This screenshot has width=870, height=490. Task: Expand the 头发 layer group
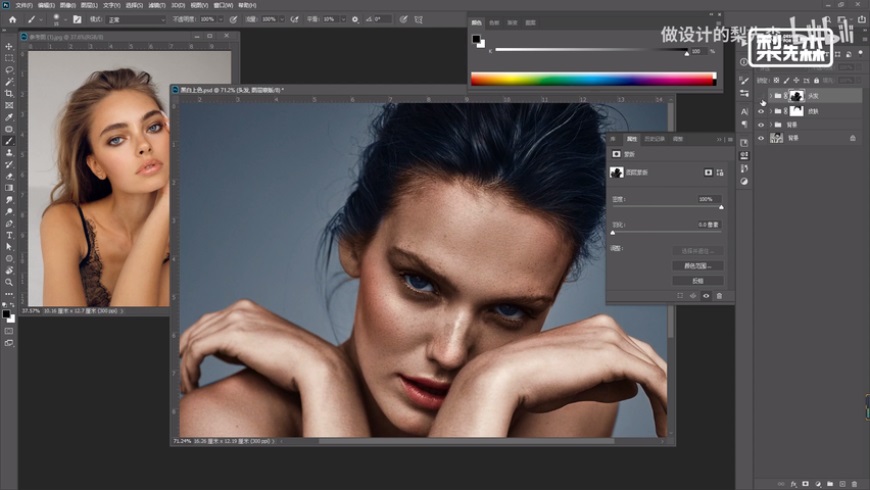coord(769,97)
